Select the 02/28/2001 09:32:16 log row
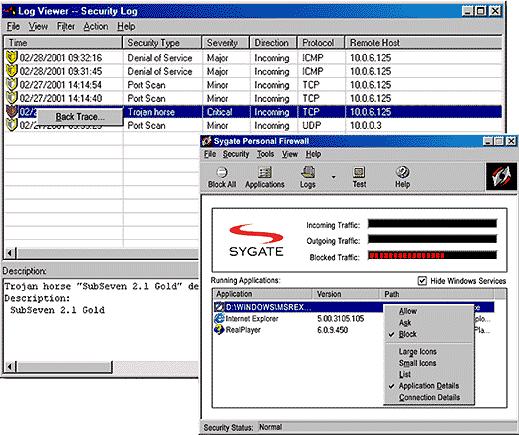The image size is (519, 435). coord(253,58)
